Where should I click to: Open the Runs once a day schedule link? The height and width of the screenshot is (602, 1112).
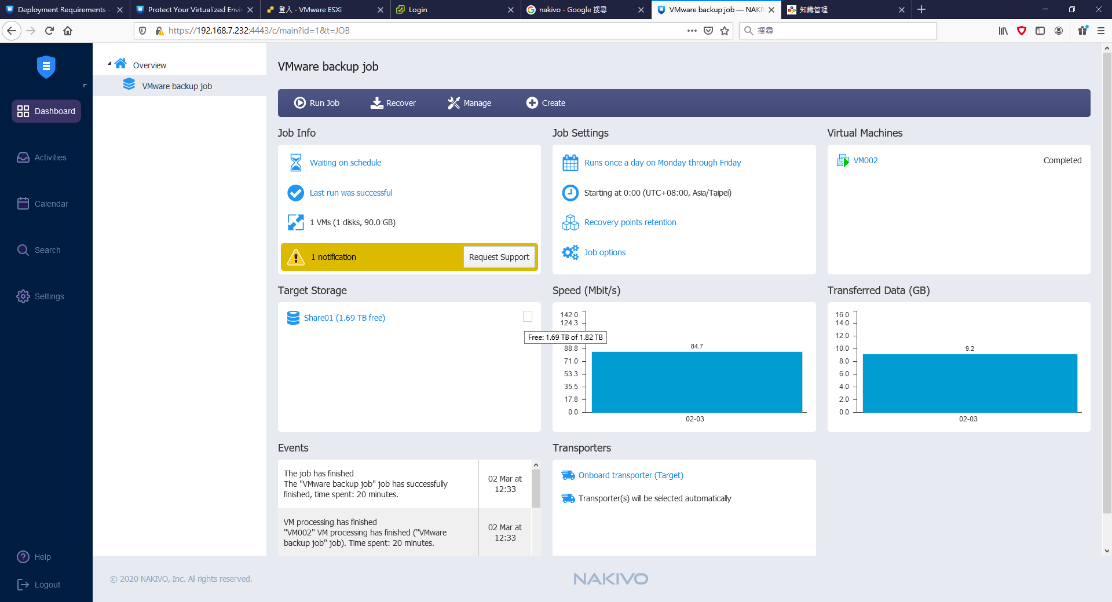click(x=662, y=162)
